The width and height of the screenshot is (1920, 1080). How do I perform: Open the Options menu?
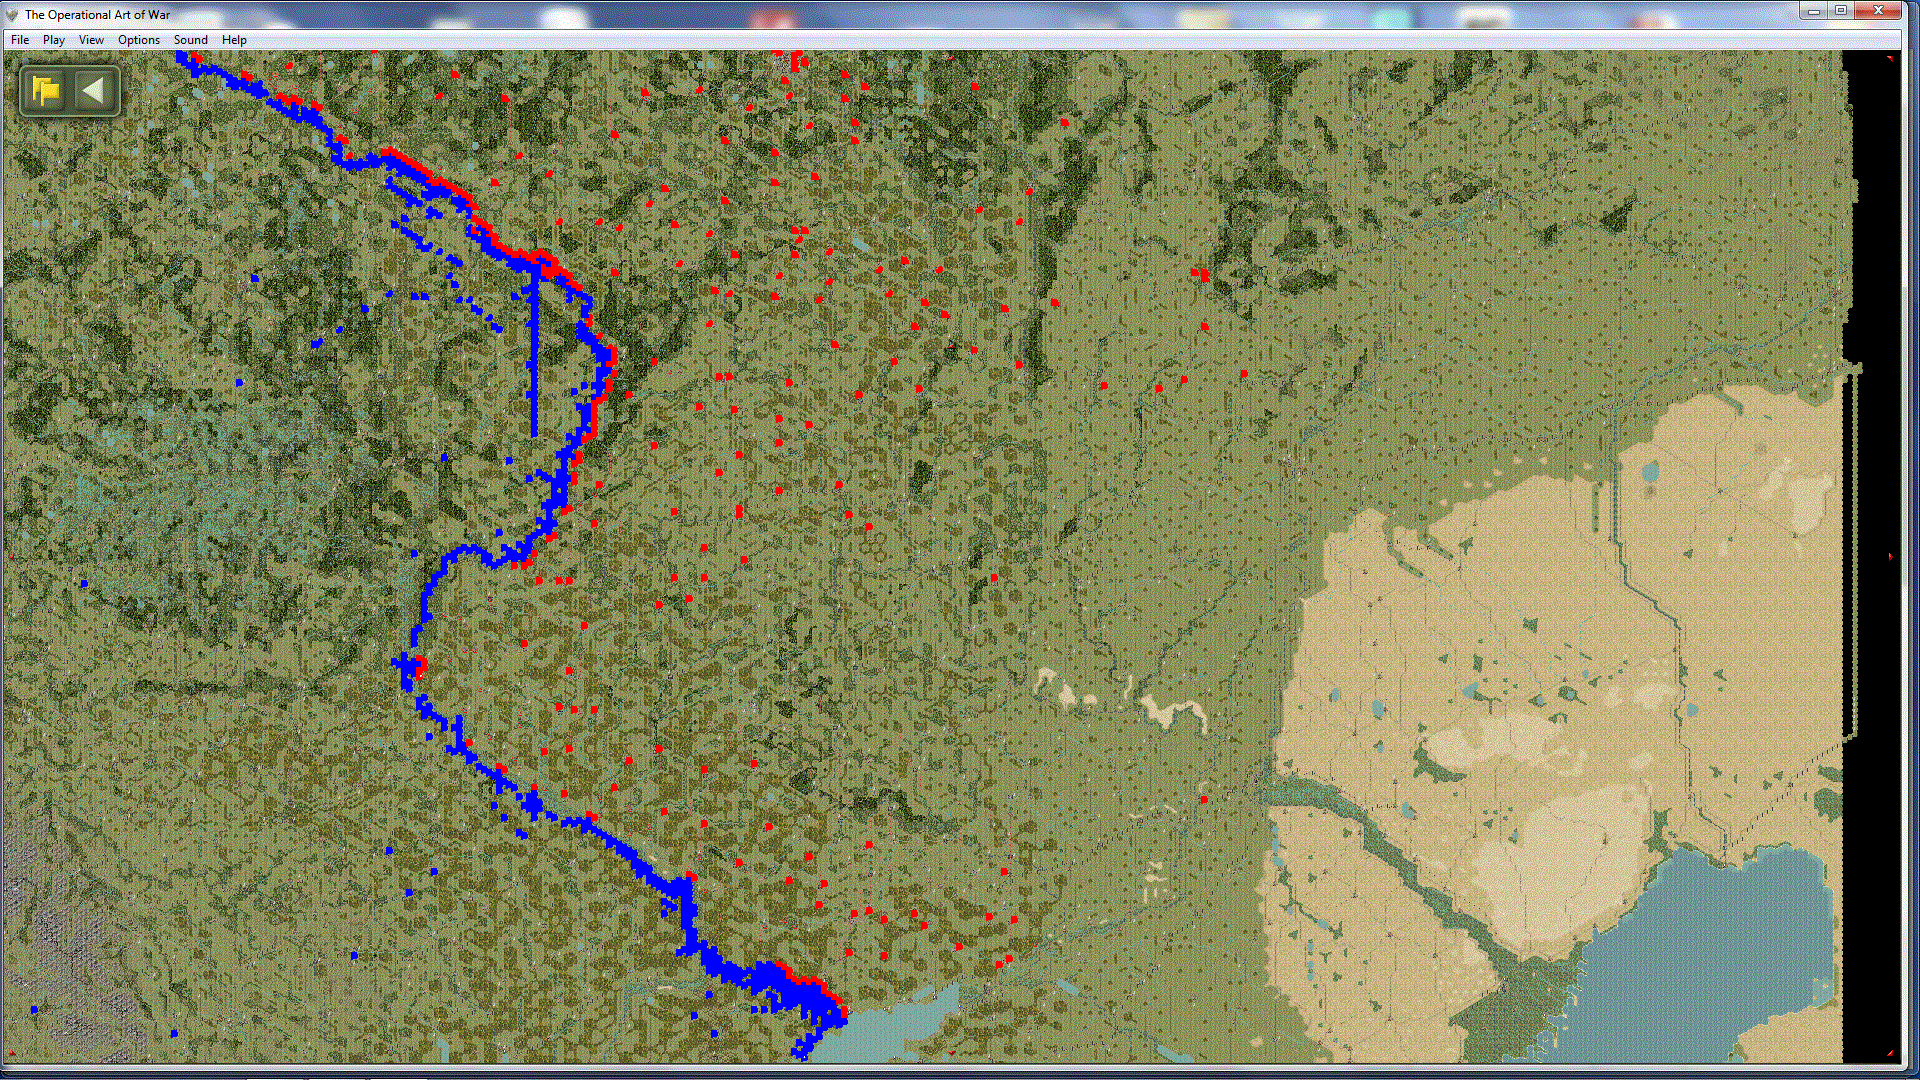(x=138, y=40)
